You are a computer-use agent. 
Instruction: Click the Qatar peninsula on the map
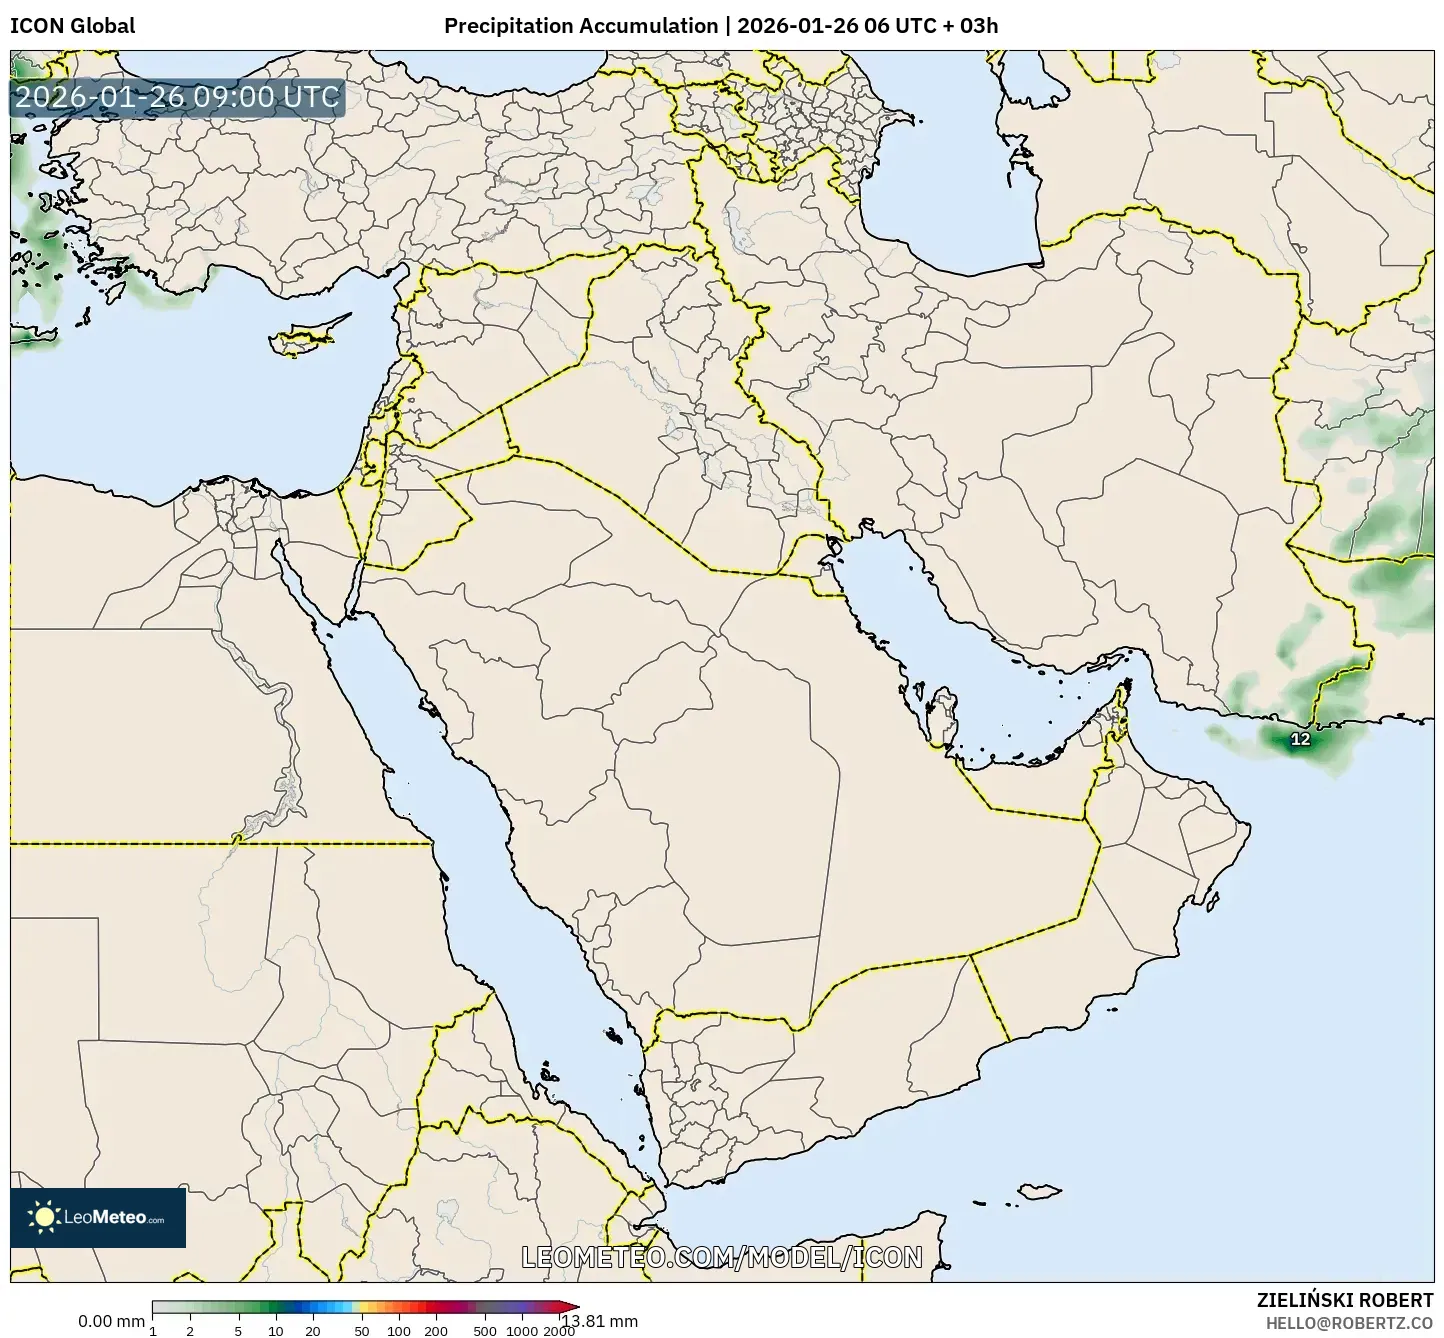(939, 713)
